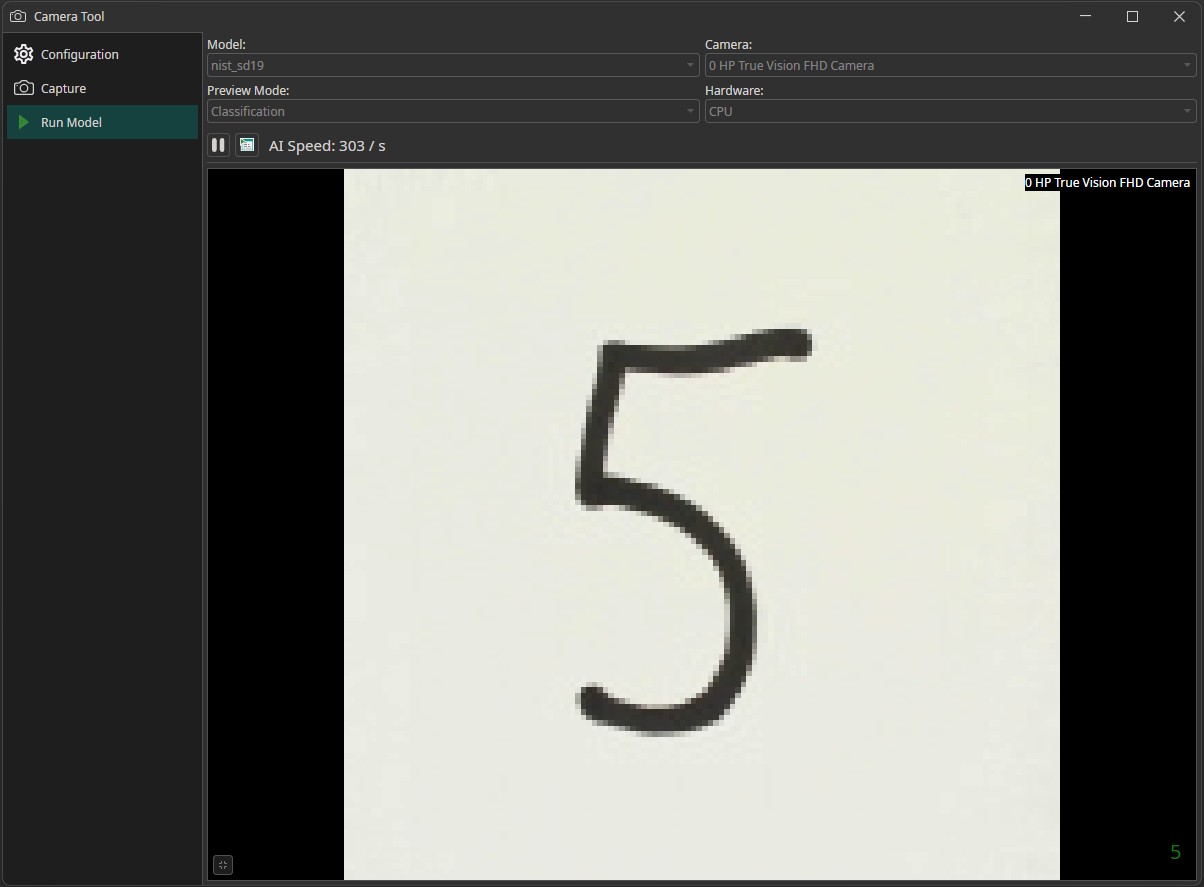Click the handwritten 5 camera preview image

pos(701,524)
